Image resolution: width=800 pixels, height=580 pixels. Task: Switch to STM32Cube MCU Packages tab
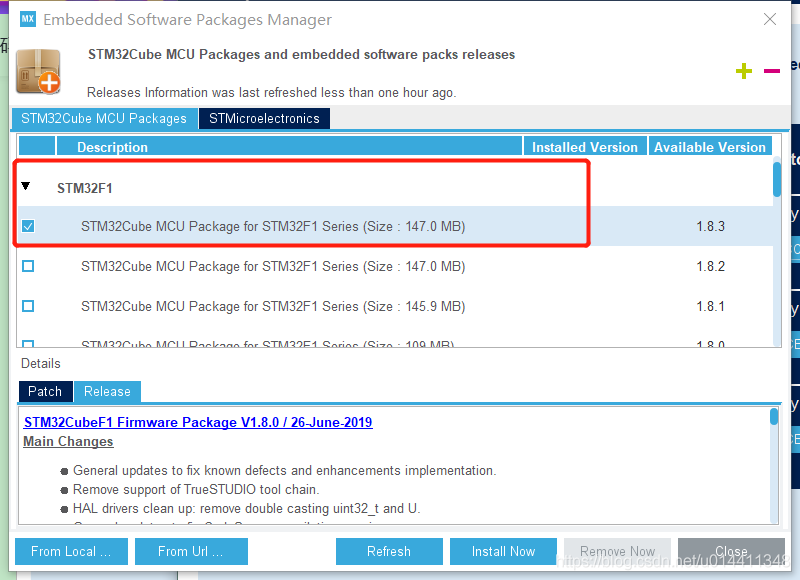point(104,118)
